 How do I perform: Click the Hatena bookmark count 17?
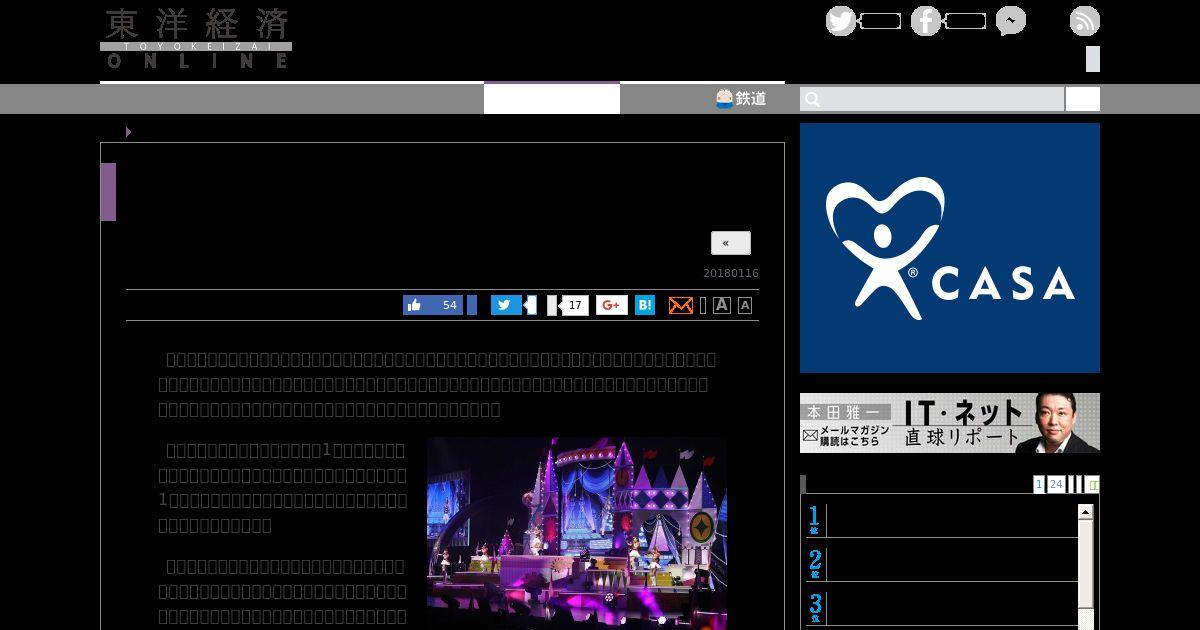[x=575, y=306]
